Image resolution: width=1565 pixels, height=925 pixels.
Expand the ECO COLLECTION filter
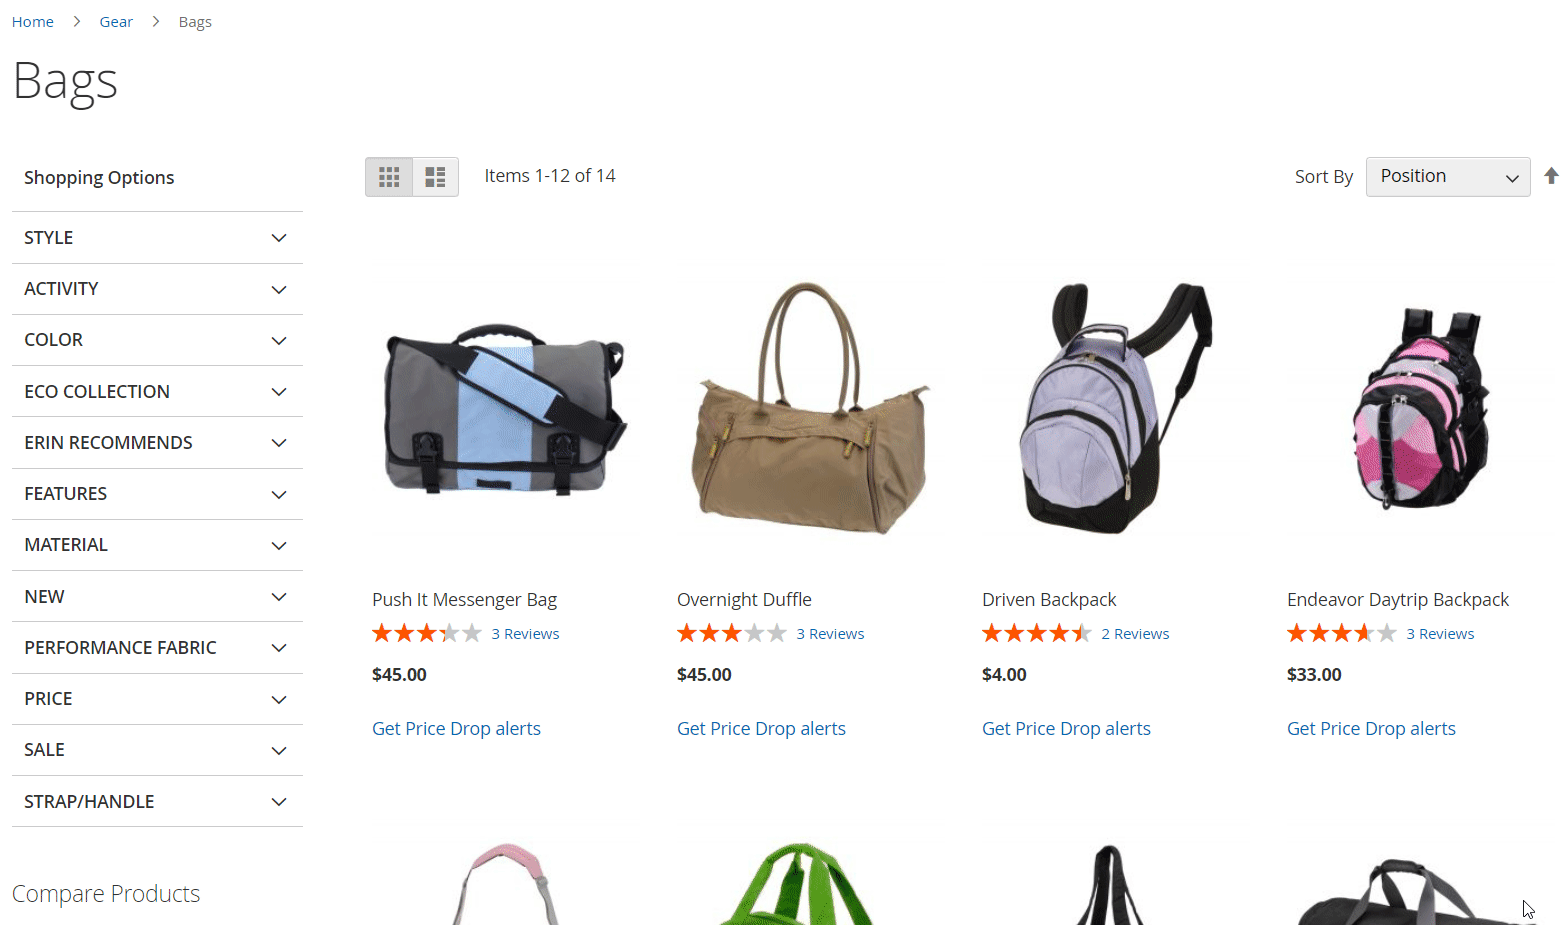(157, 392)
